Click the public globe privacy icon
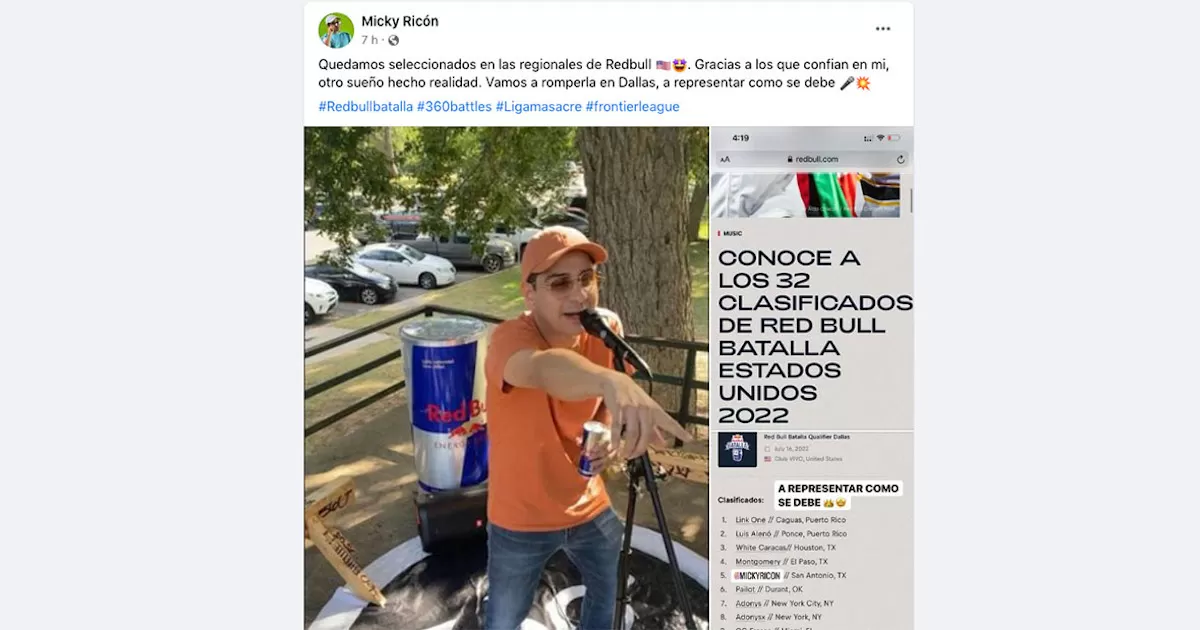 tap(393, 40)
